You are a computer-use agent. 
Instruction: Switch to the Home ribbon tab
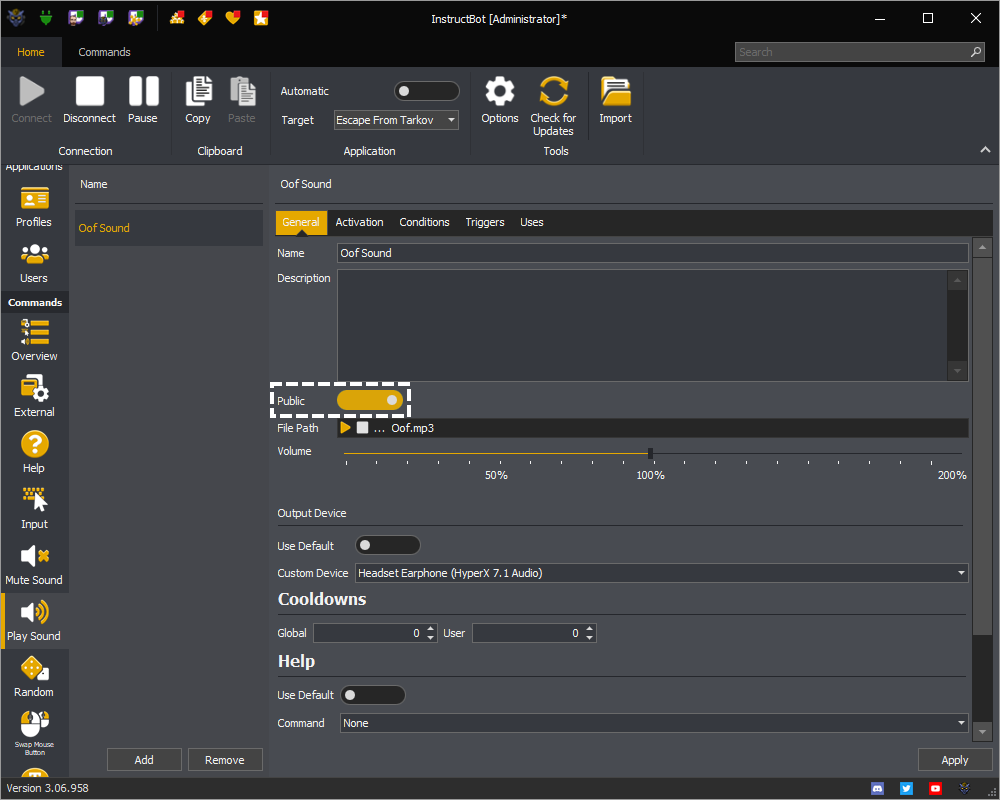click(31, 52)
